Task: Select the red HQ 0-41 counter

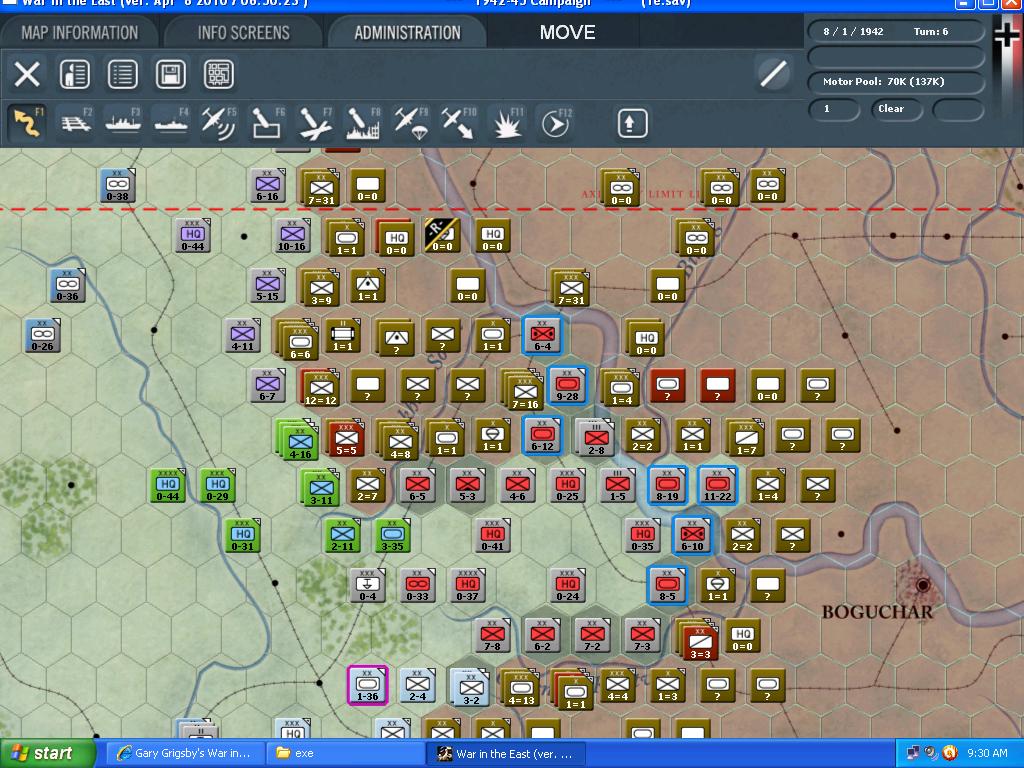Action: 492,536
